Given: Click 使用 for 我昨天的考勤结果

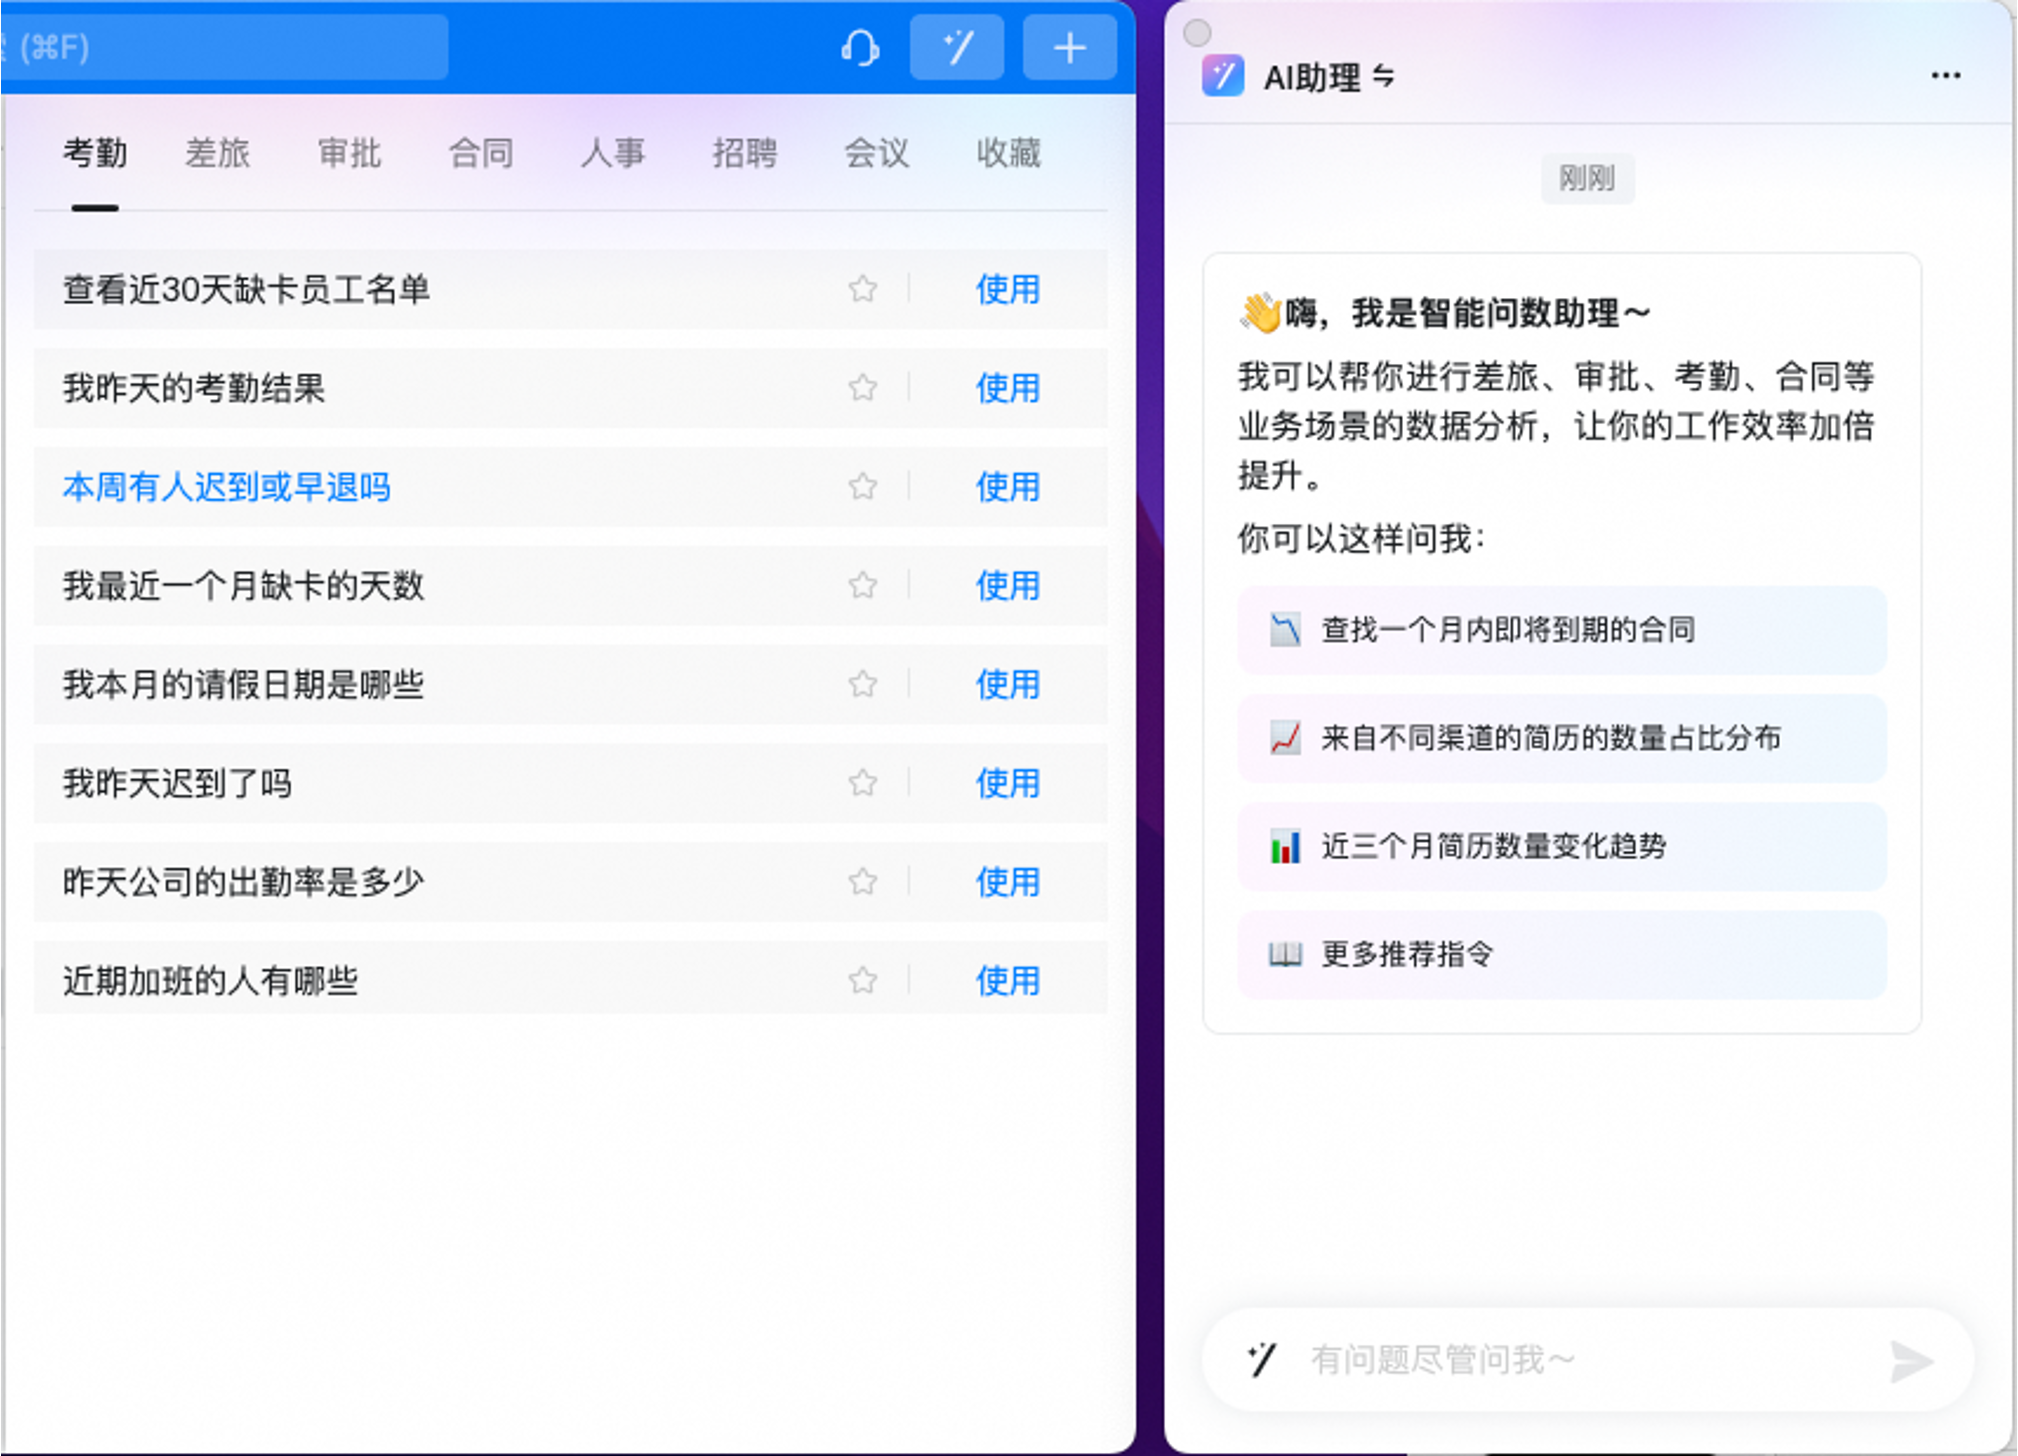Looking at the screenshot, I should (1008, 388).
